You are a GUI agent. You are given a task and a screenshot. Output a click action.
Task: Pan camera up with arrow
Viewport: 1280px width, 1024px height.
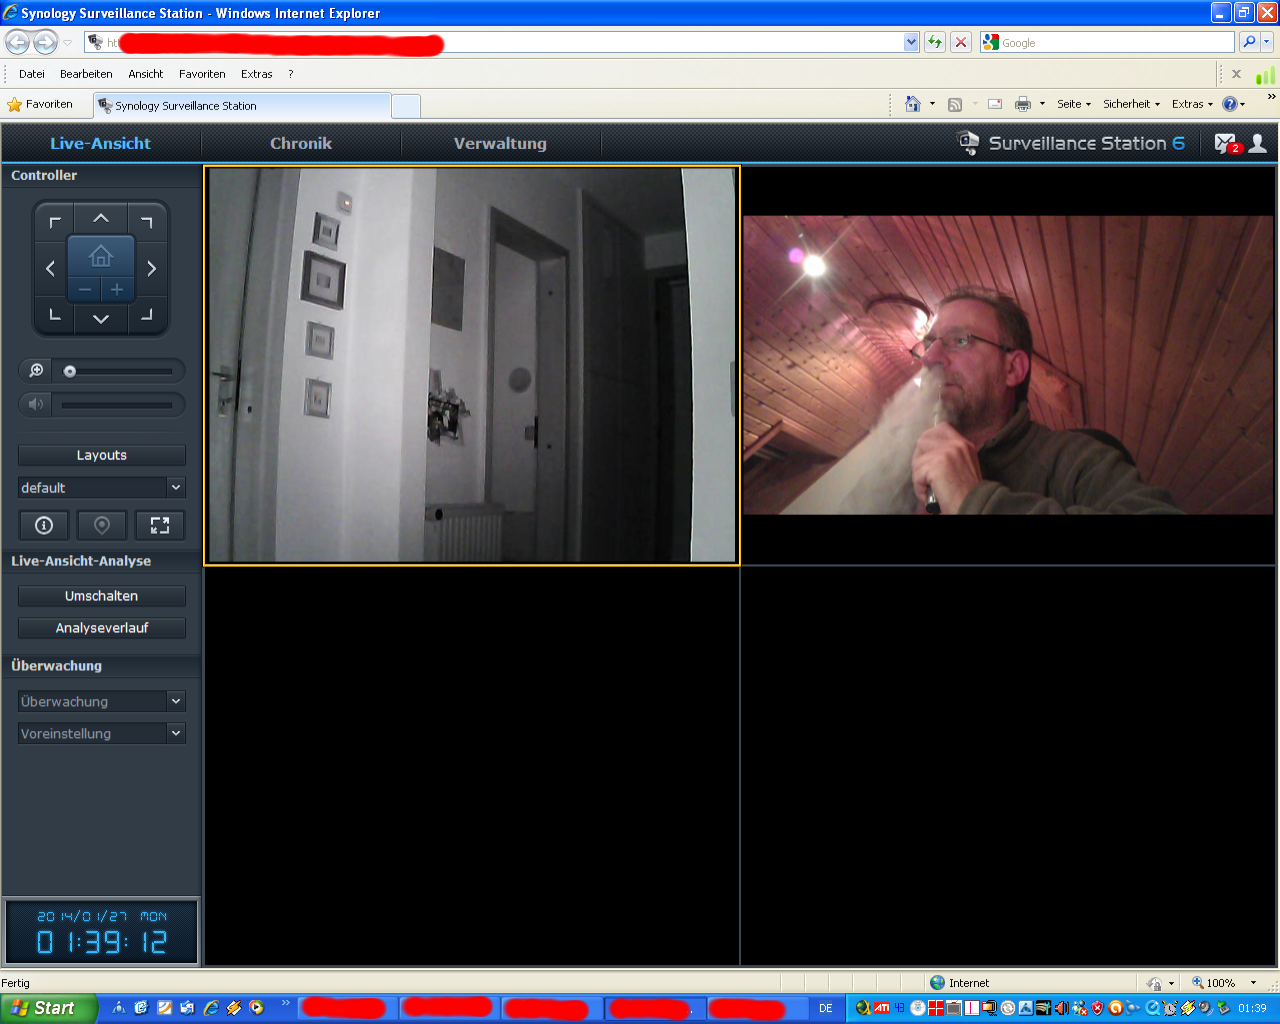pos(101,218)
